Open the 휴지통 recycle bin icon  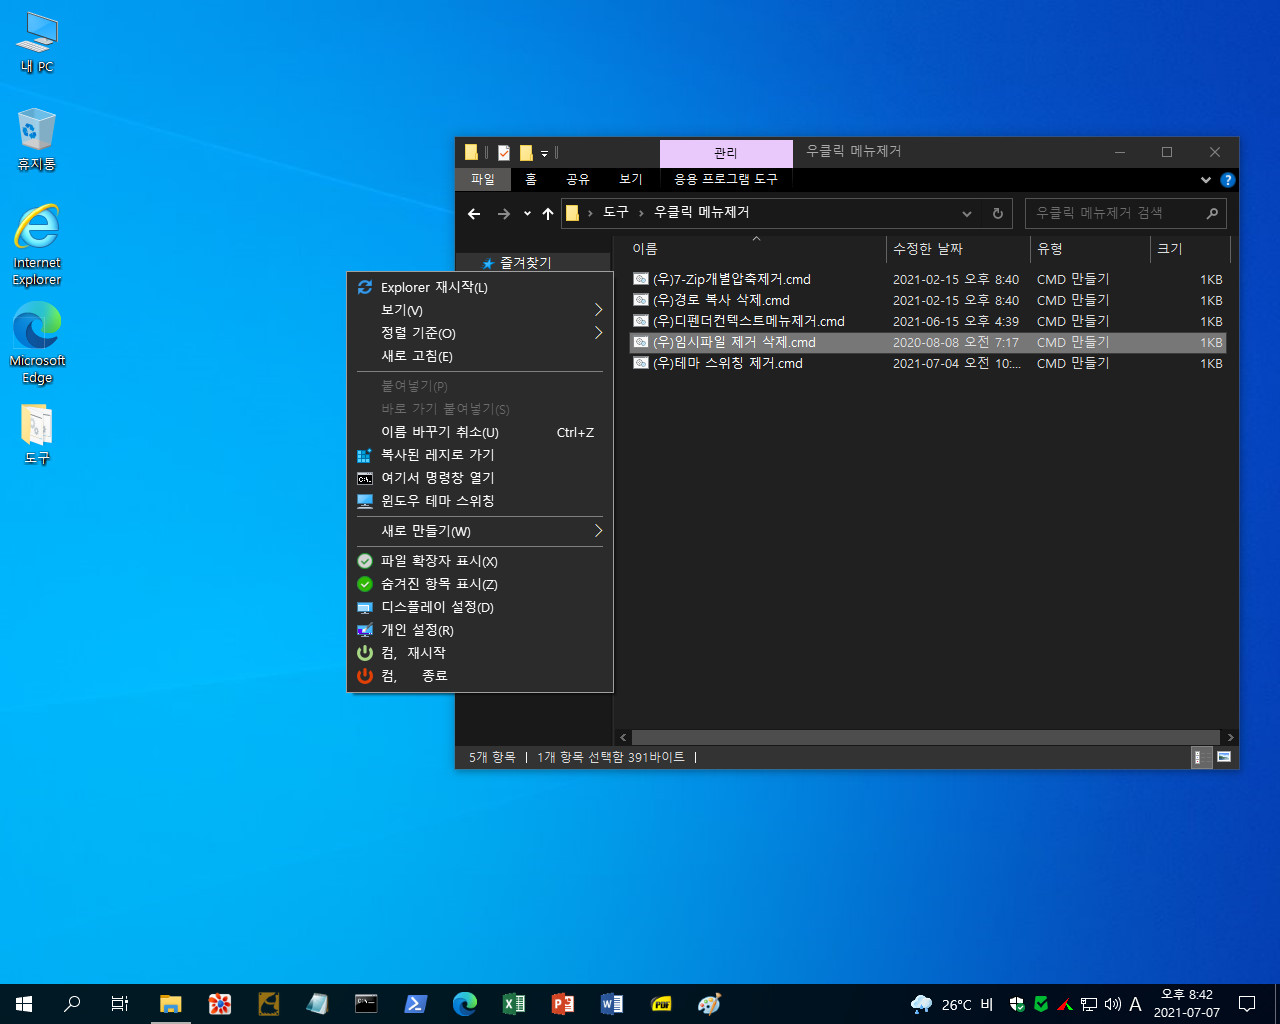click(x=37, y=139)
